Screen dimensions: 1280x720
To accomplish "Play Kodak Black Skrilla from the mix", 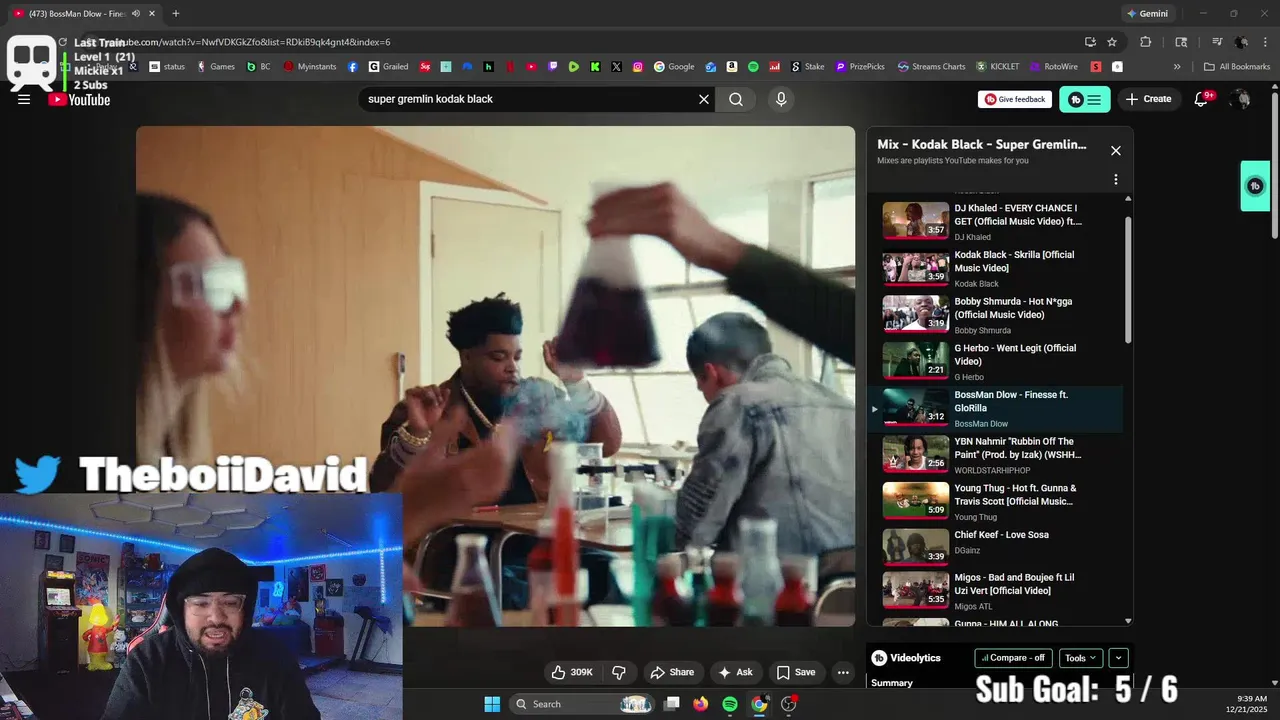I will click(1000, 268).
